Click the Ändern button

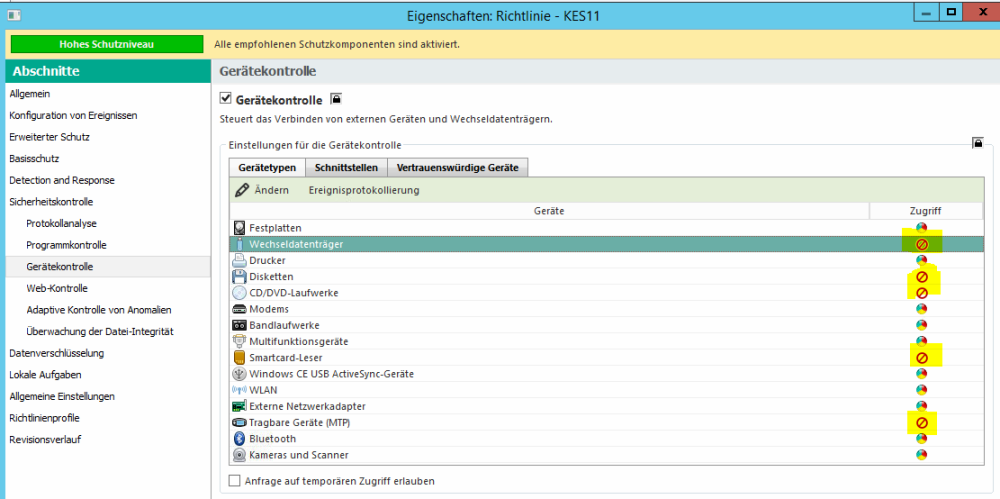click(x=262, y=190)
